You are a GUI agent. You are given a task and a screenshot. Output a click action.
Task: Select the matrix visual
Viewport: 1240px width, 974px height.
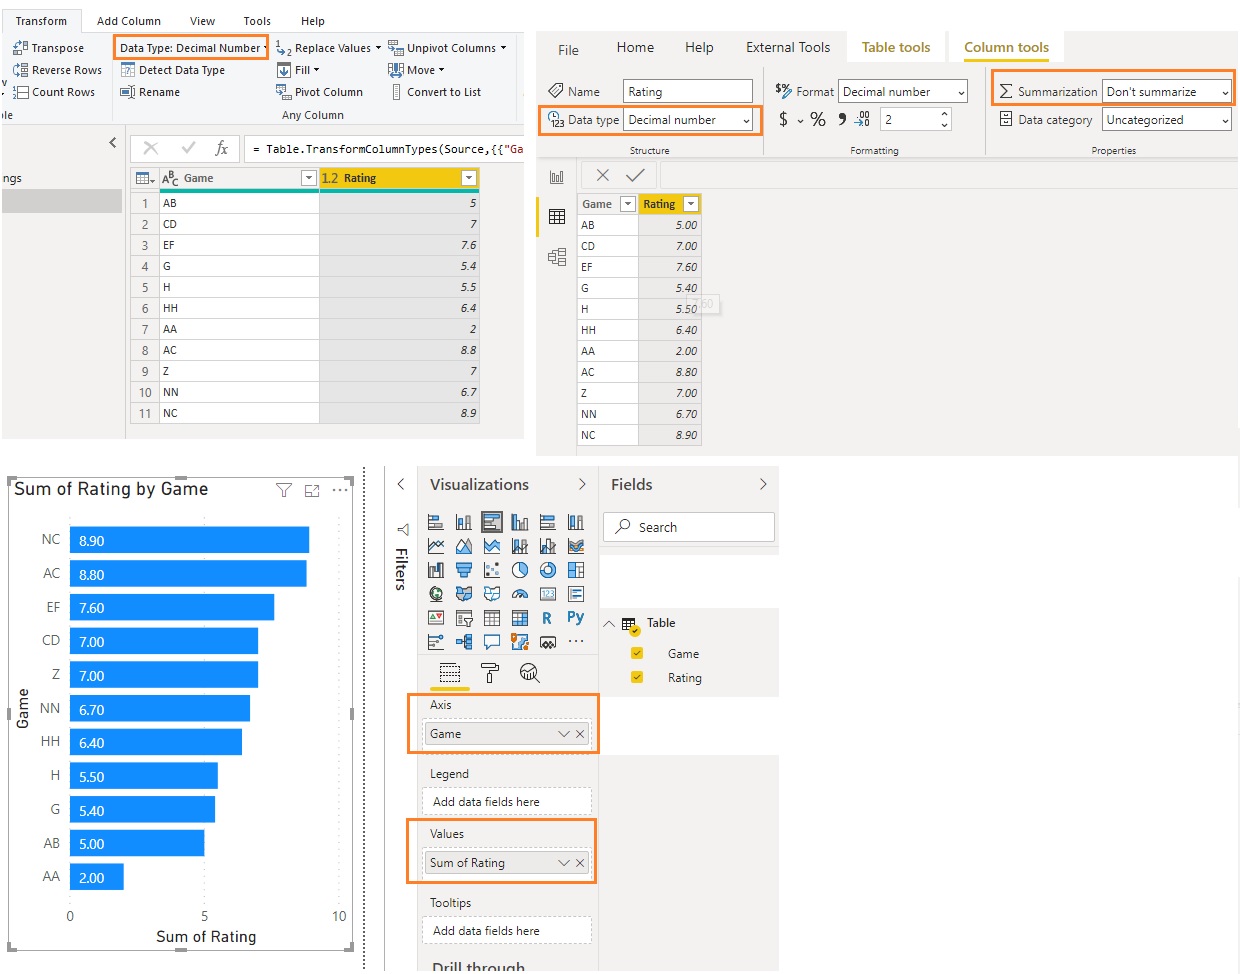pyautogui.click(x=520, y=618)
